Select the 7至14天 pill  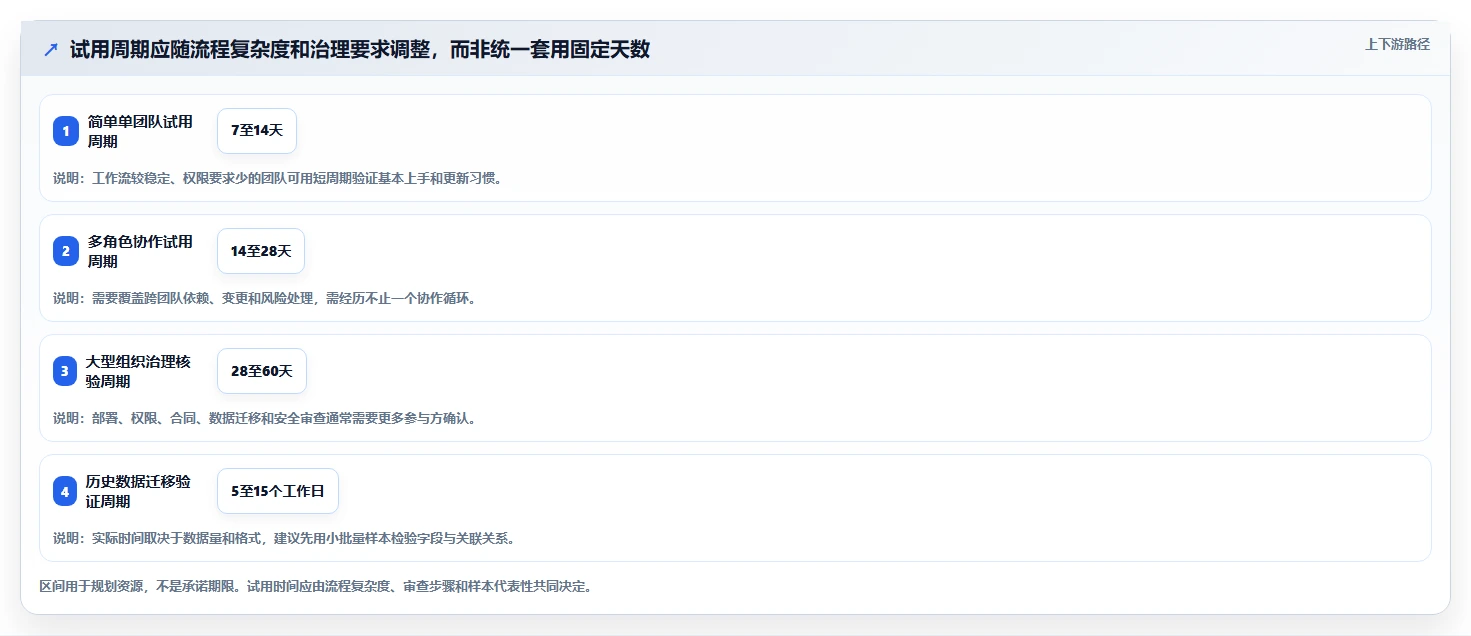(257, 131)
